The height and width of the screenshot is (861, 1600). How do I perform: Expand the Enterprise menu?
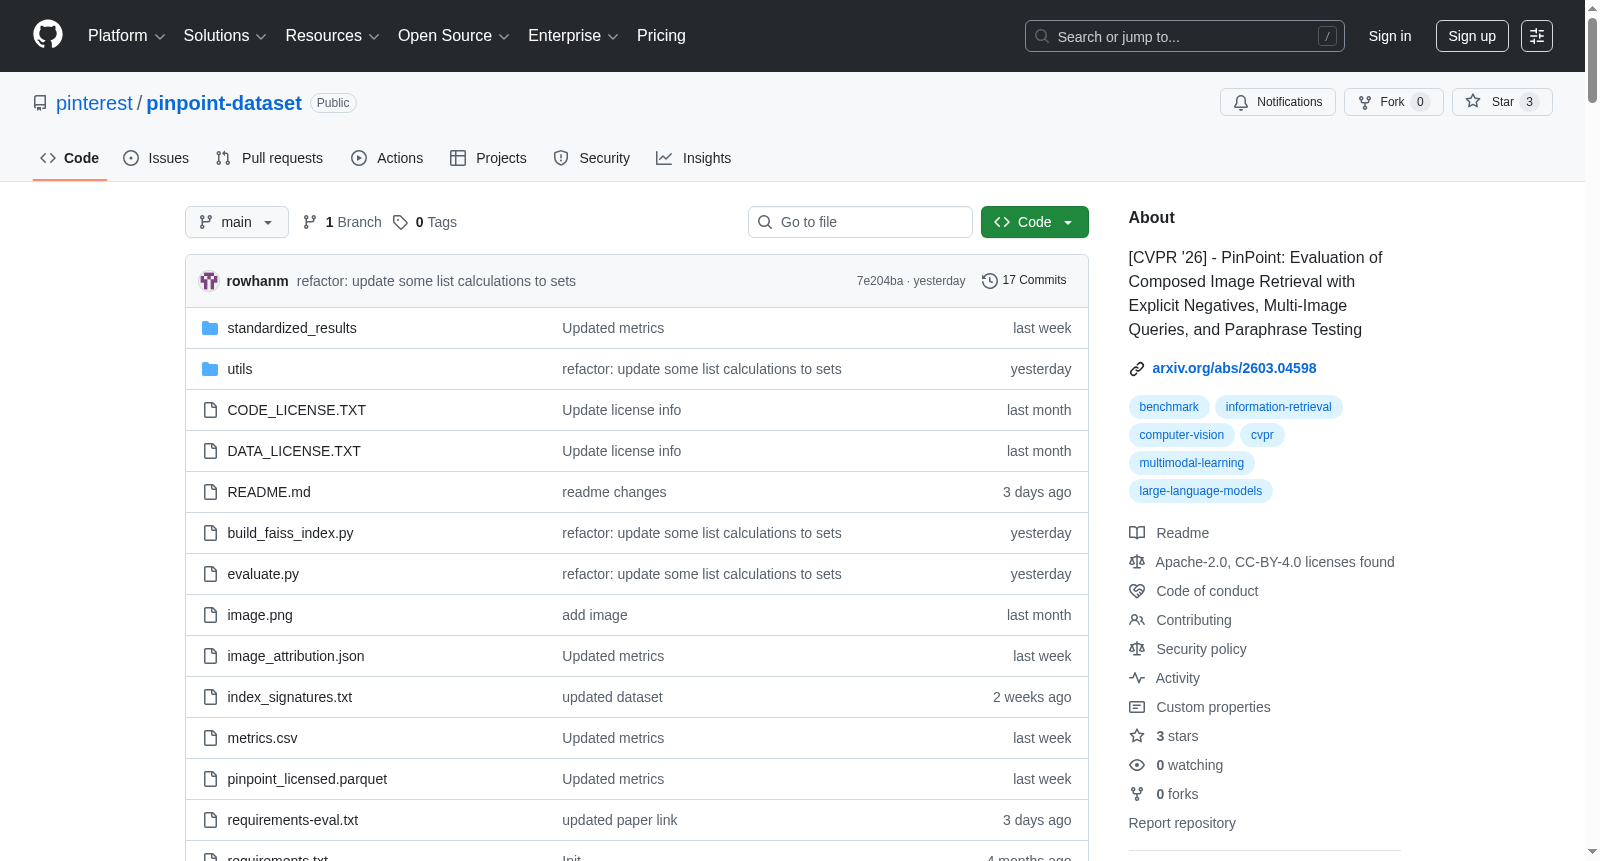573,36
